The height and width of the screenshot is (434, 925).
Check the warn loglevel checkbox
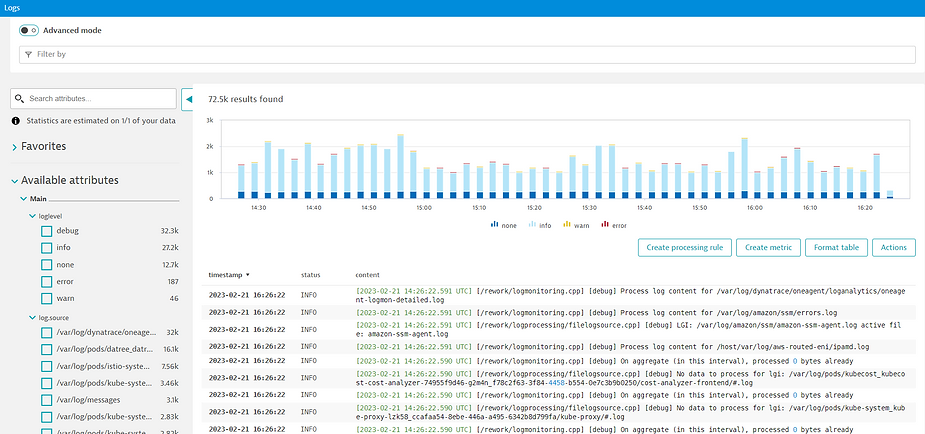click(x=47, y=298)
